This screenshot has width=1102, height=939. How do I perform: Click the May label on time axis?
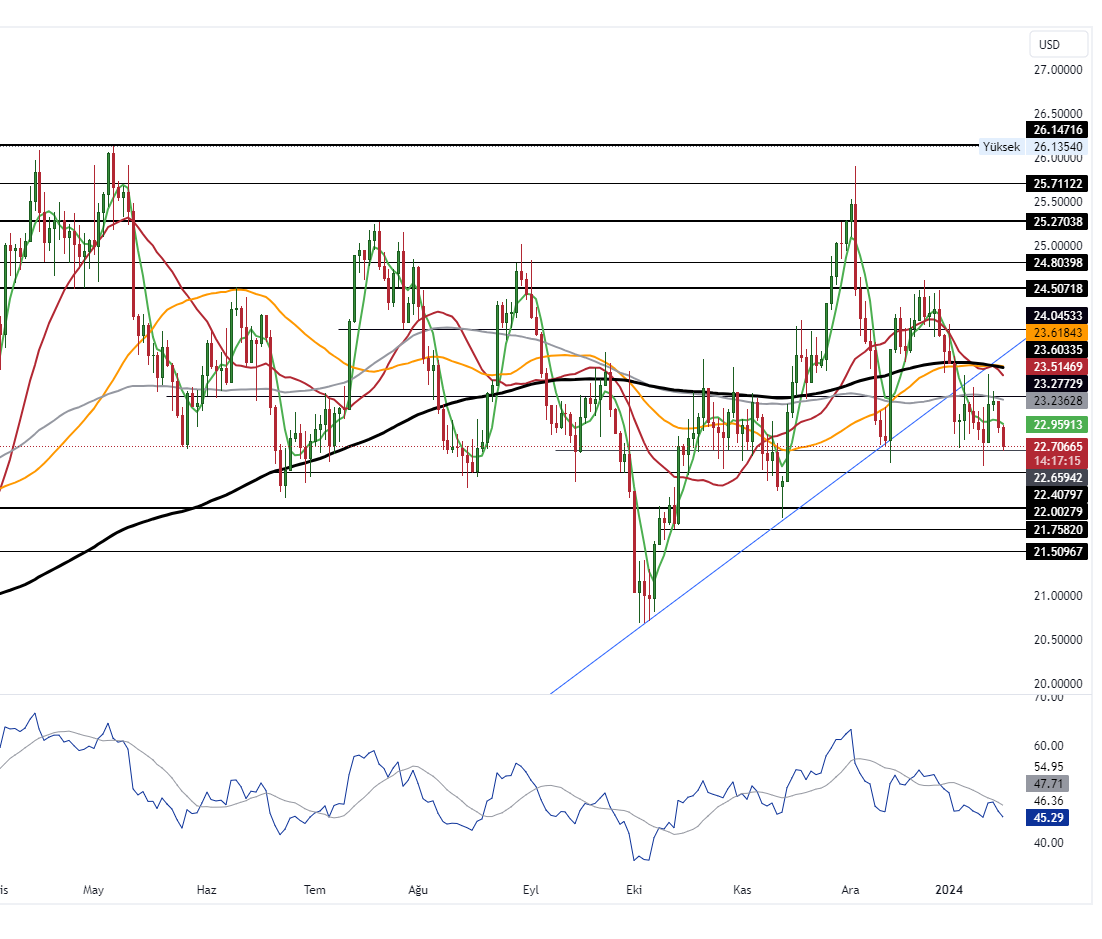(94, 890)
